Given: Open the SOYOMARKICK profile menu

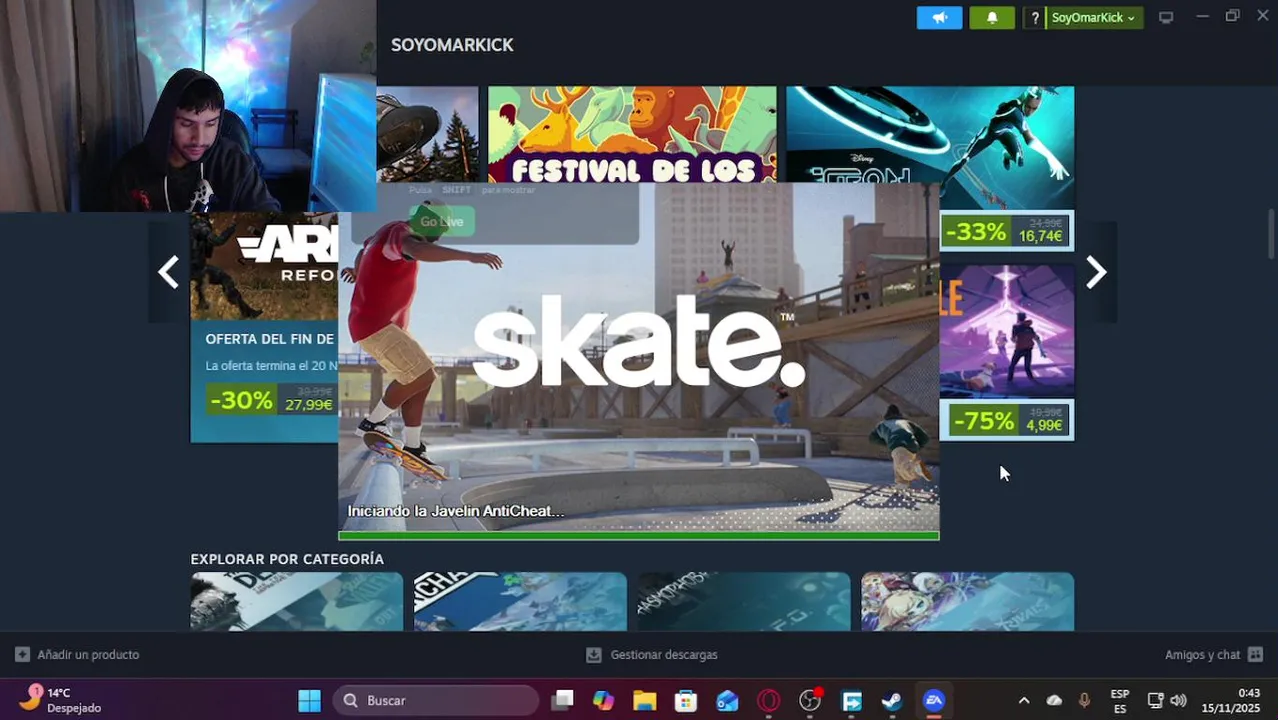Looking at the screenshot, I should 452,45.
